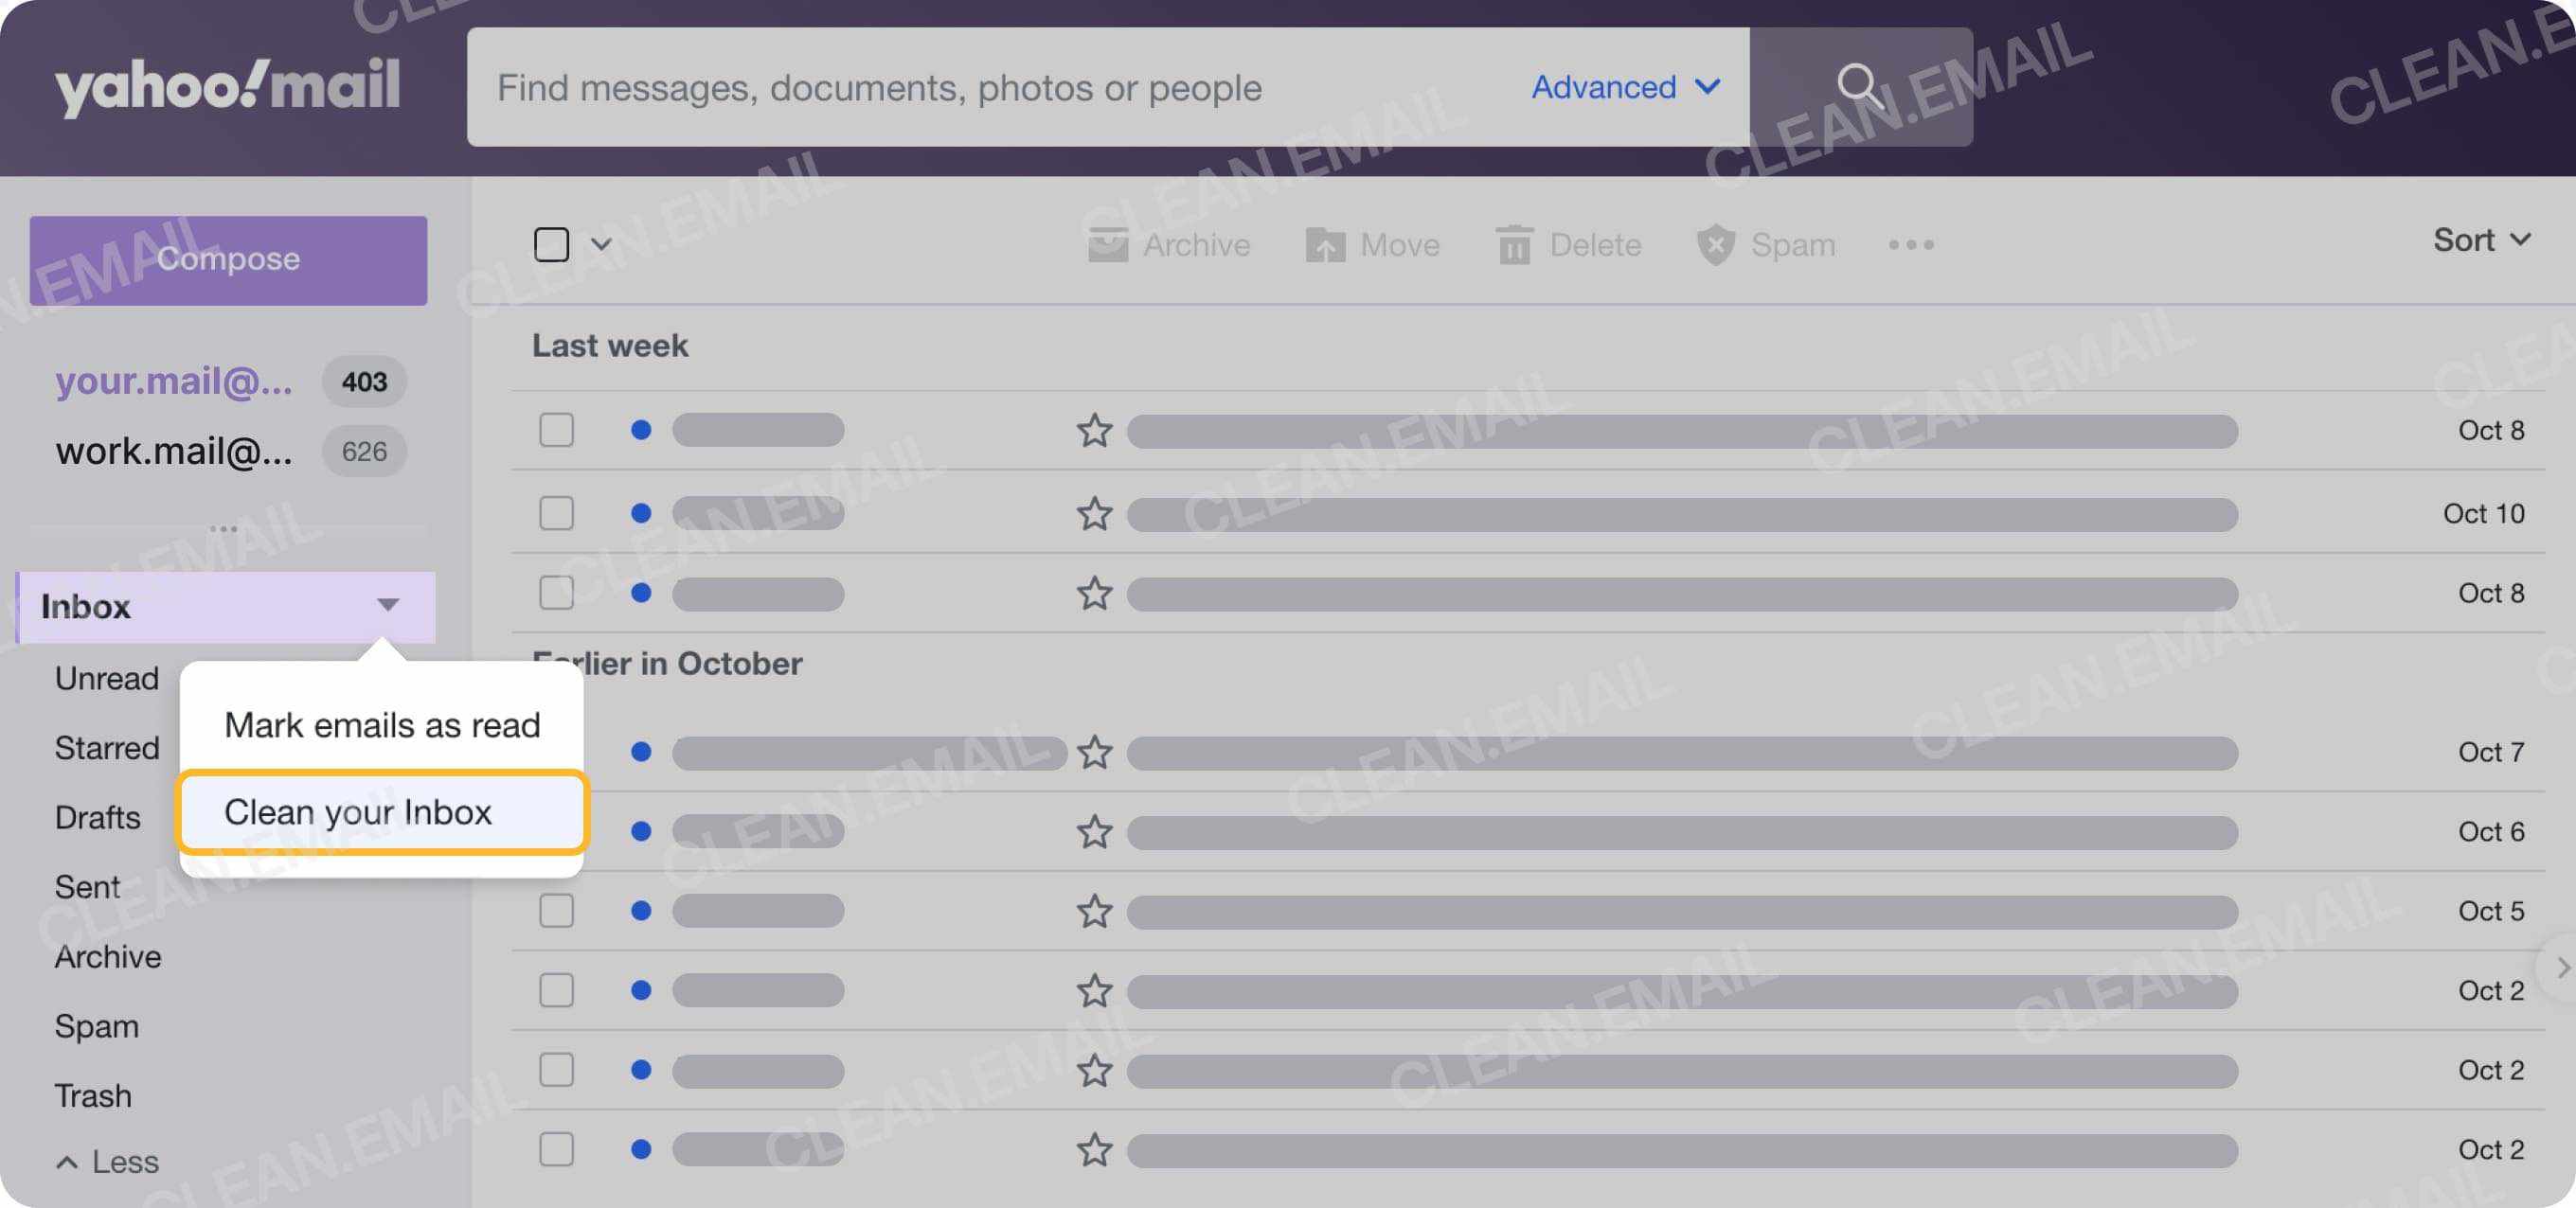
Task: Open the Trash folder
Action: point(93,1095)
